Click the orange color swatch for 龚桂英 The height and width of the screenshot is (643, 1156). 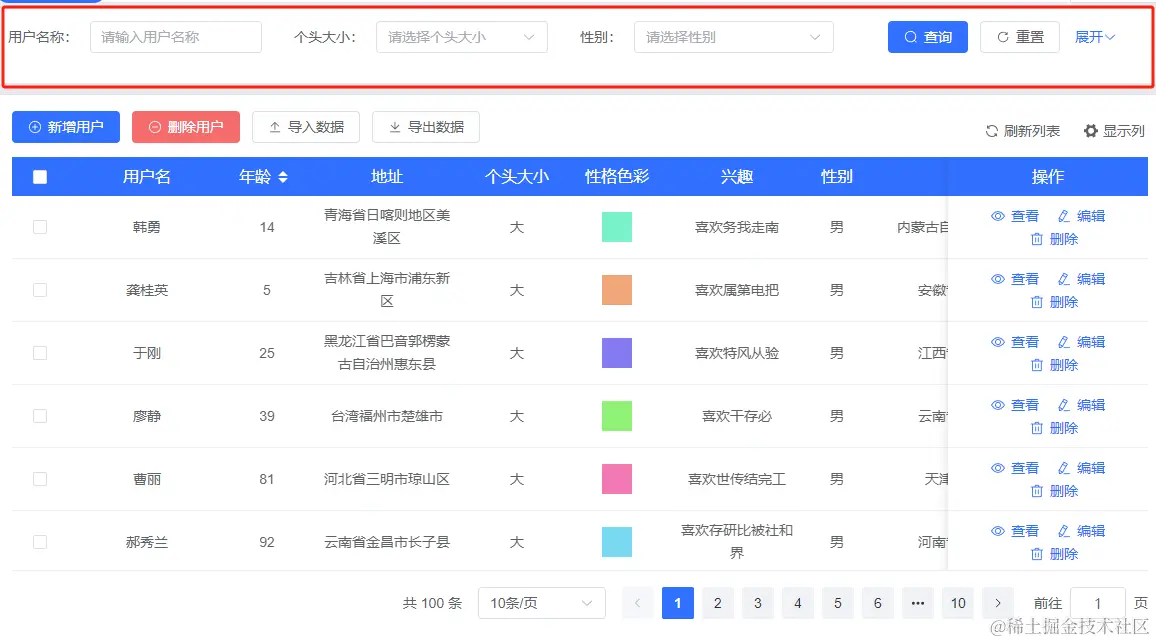click(616, 290)
